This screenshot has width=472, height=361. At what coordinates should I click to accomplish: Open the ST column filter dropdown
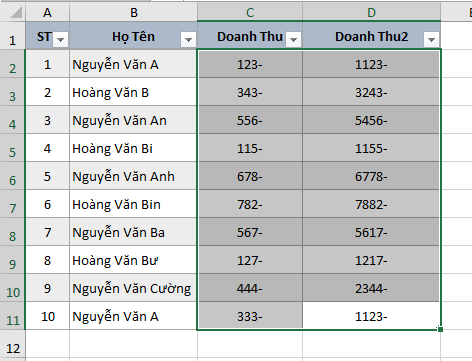click(x=61, y=40)
